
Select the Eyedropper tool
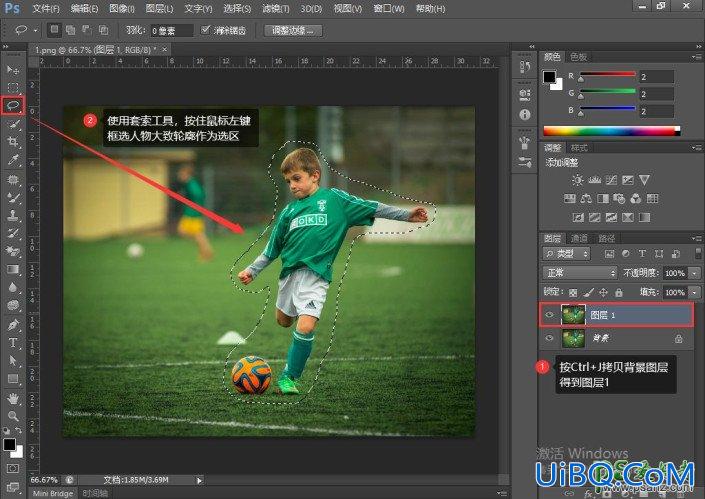click(x=13, y=160)
